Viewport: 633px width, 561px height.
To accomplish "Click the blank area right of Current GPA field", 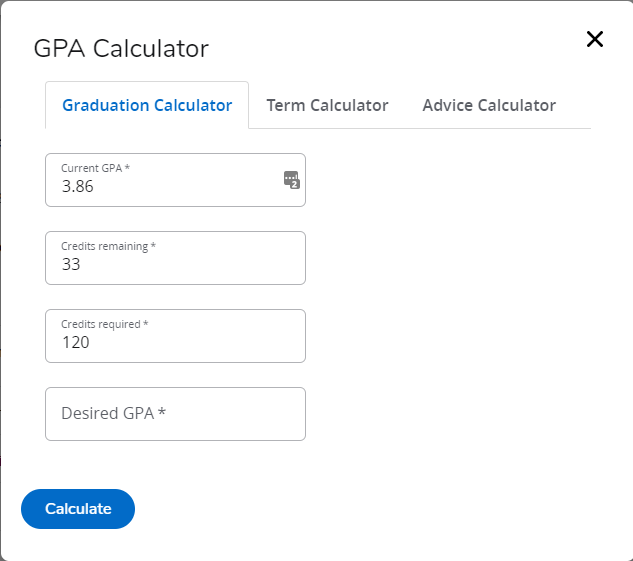I will tap(448, 180).
